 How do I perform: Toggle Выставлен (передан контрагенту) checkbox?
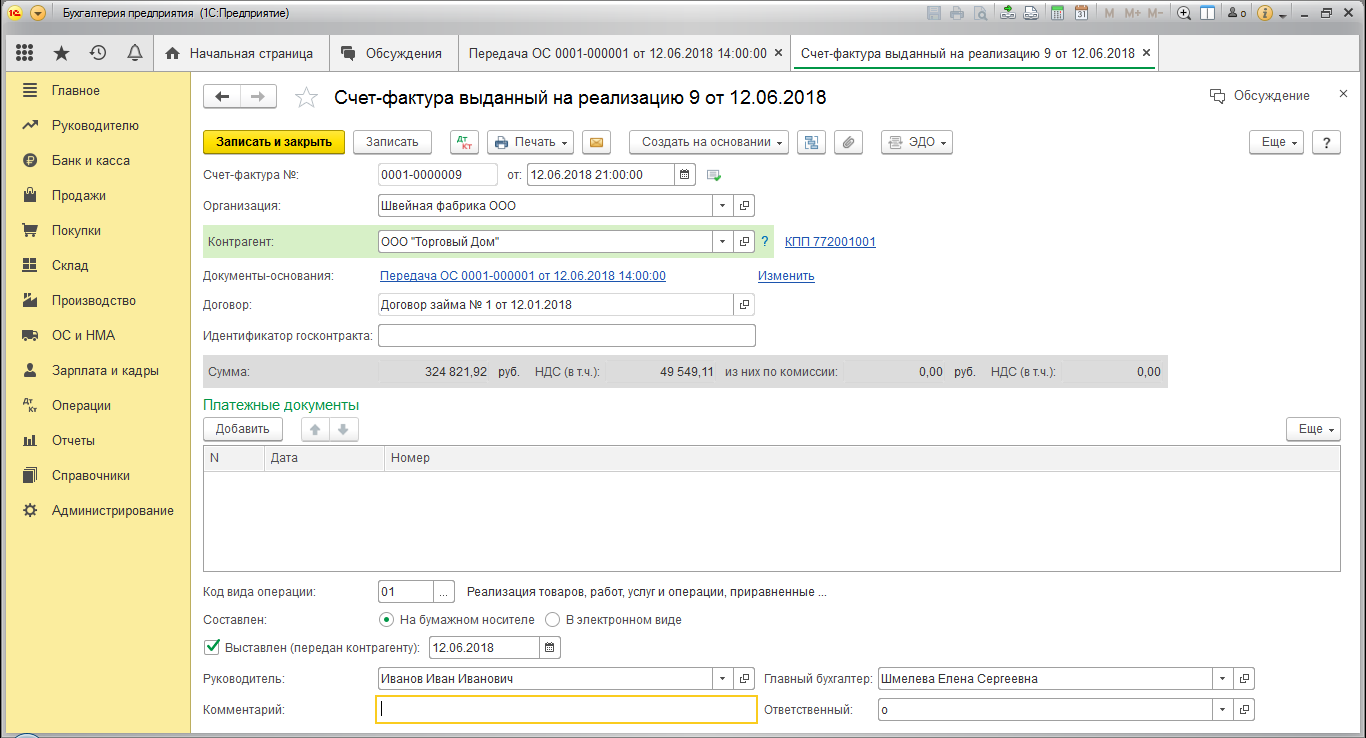coord(212,647)
